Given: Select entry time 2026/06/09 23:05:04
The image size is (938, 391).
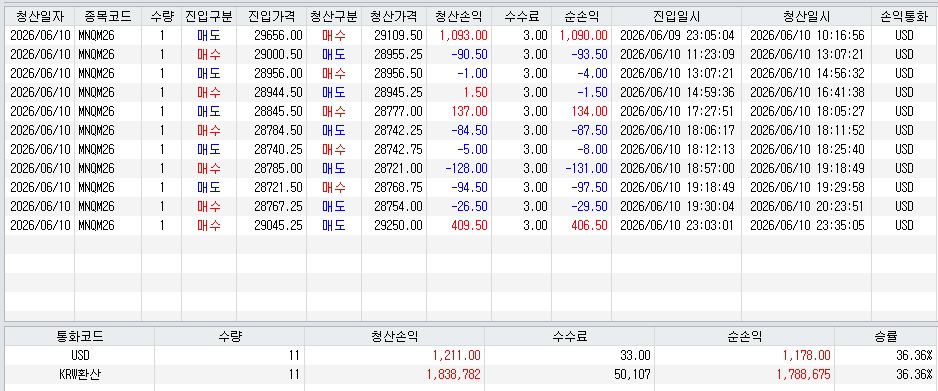Looking at the screenshot, I should click(677, 36).
